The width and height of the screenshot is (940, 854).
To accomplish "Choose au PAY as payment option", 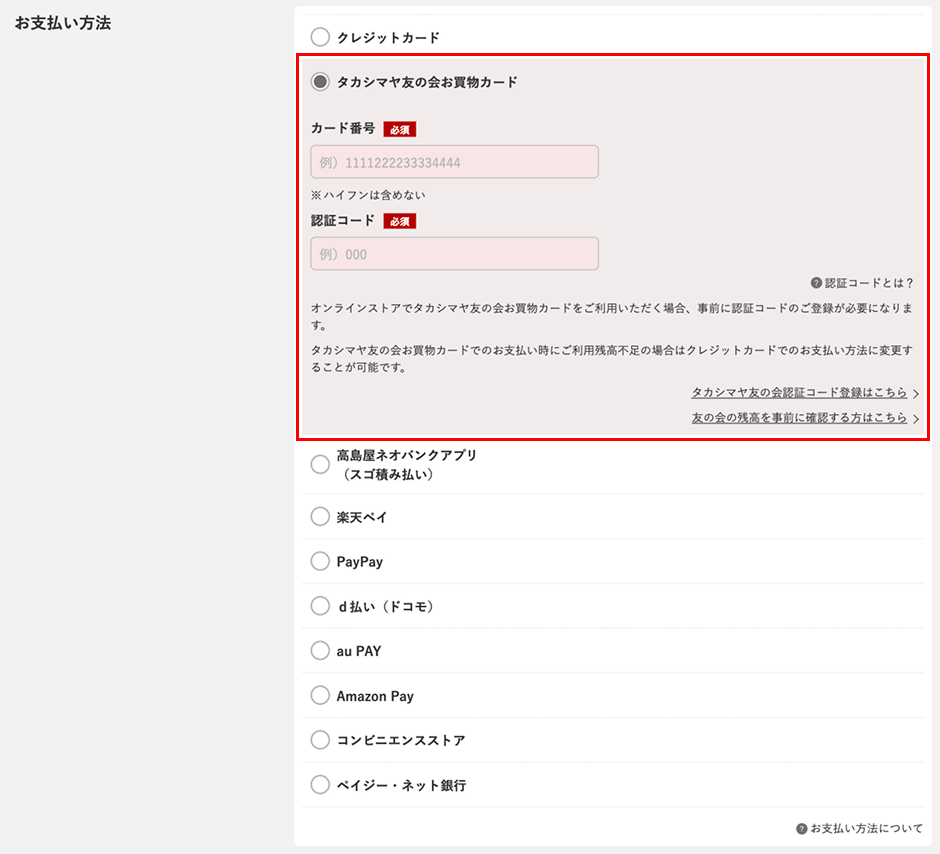I will 320,650.
